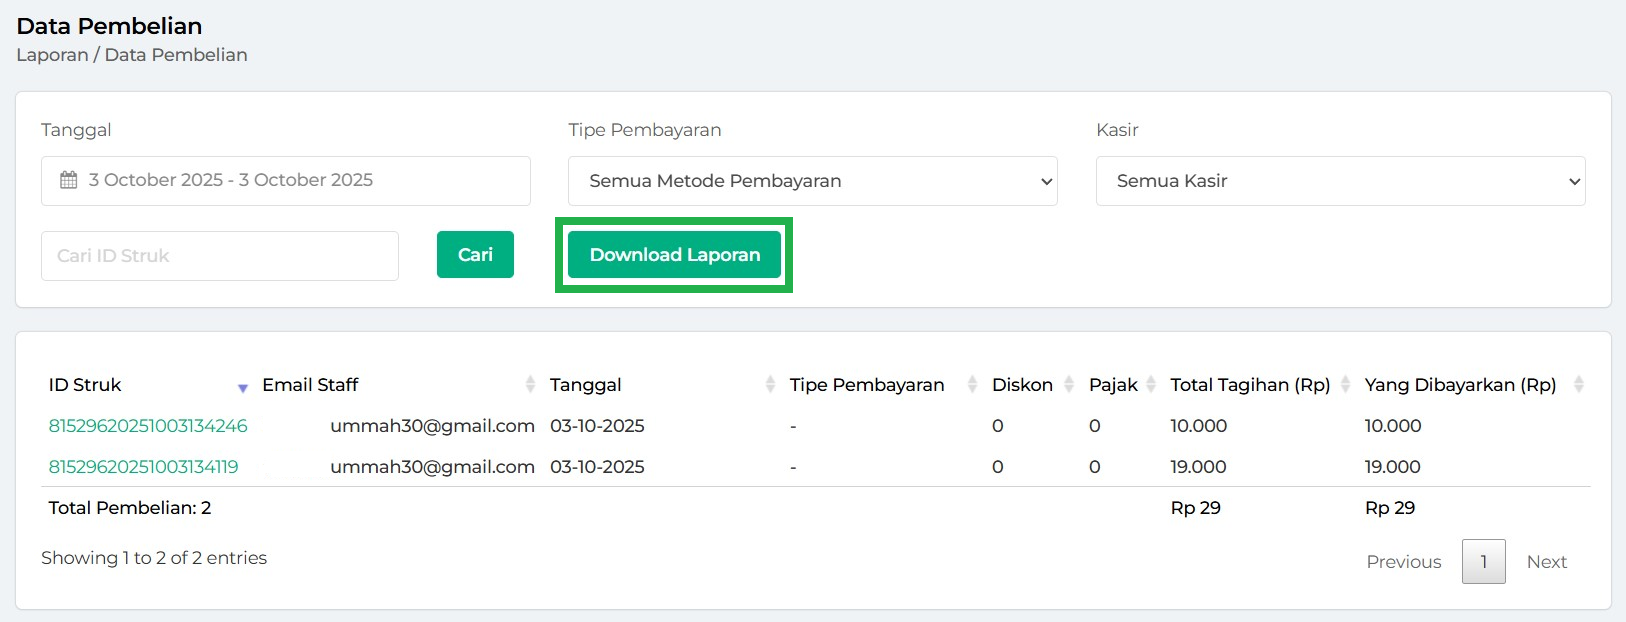Go to Previous page
The height and width of the screenshot is (622, 1626).
(1403, 562)
